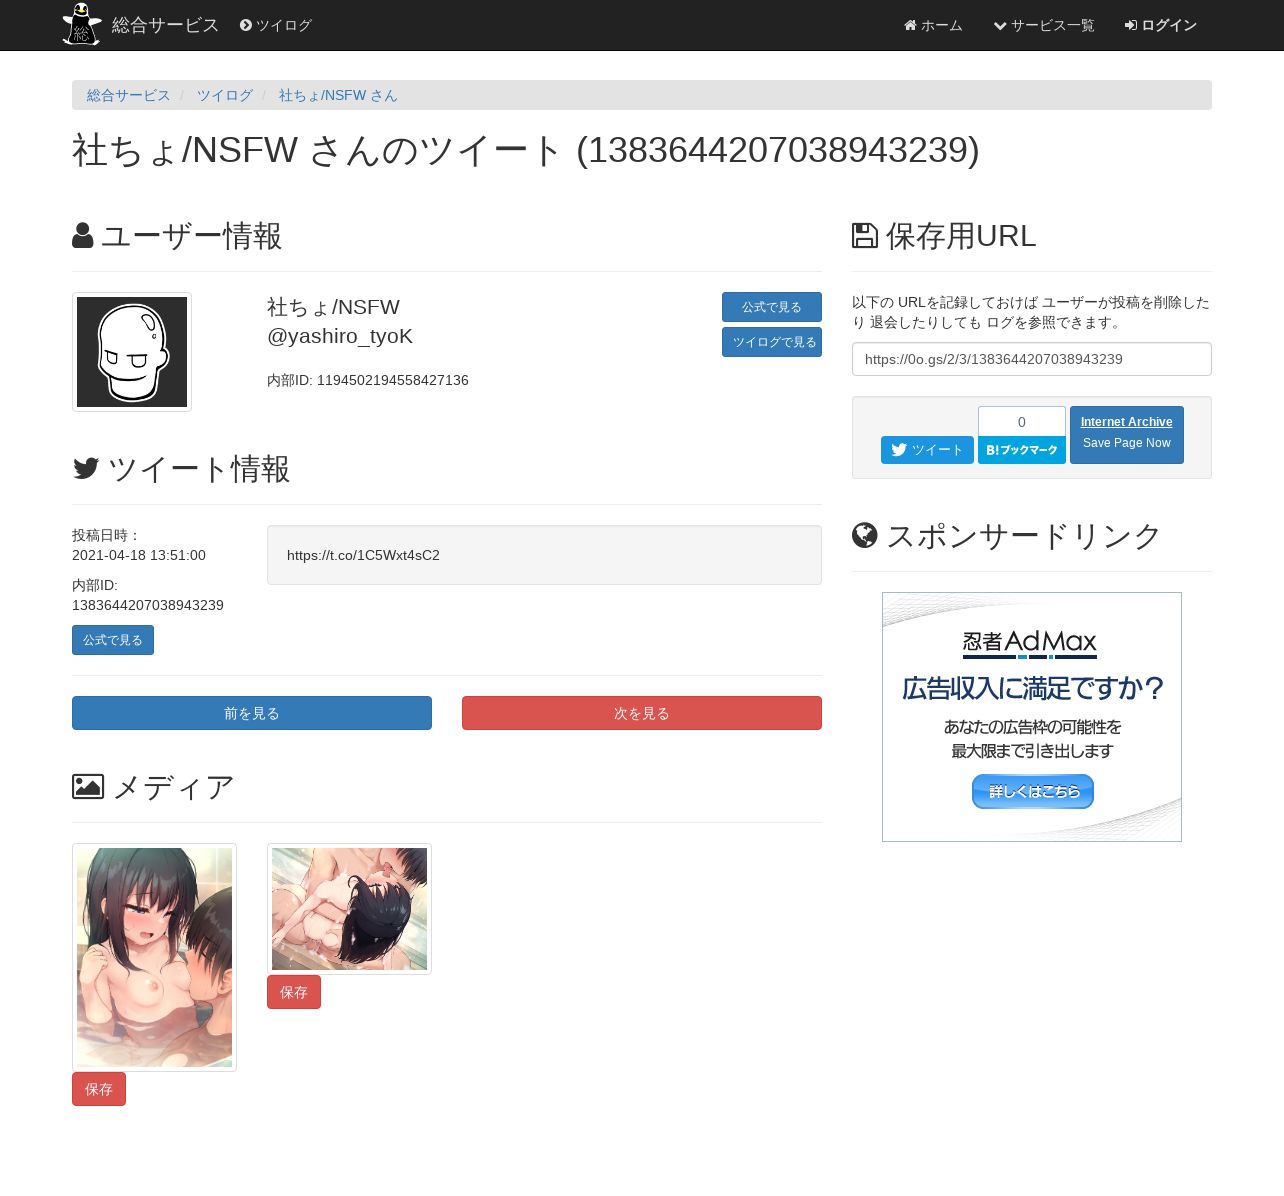Click the Hatena bookmark count box
Screen dimensions: 1284x1196
pyautogui.click(x=1022, y=421)
